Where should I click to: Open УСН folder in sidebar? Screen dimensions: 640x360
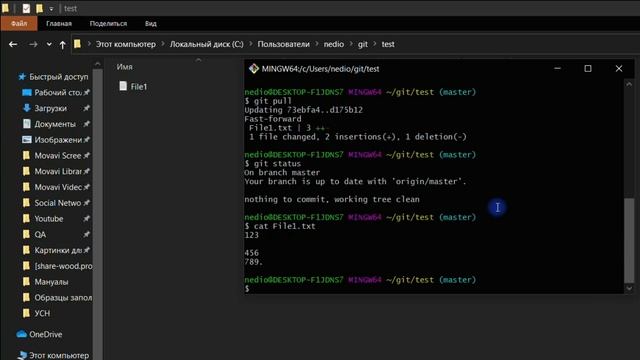pos(42,313)
